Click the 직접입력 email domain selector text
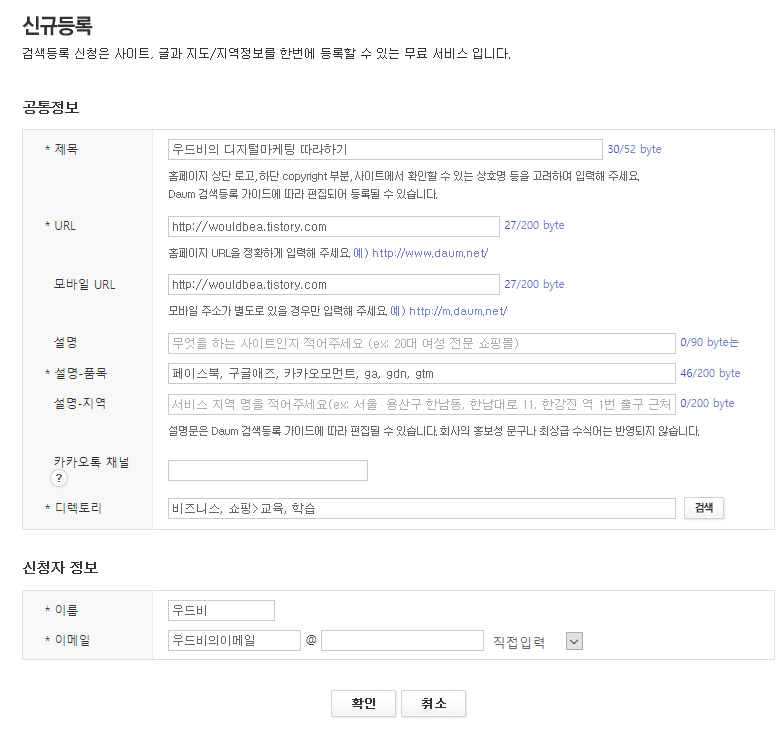The width and height of the screenshot is (784, 736). 519,642
